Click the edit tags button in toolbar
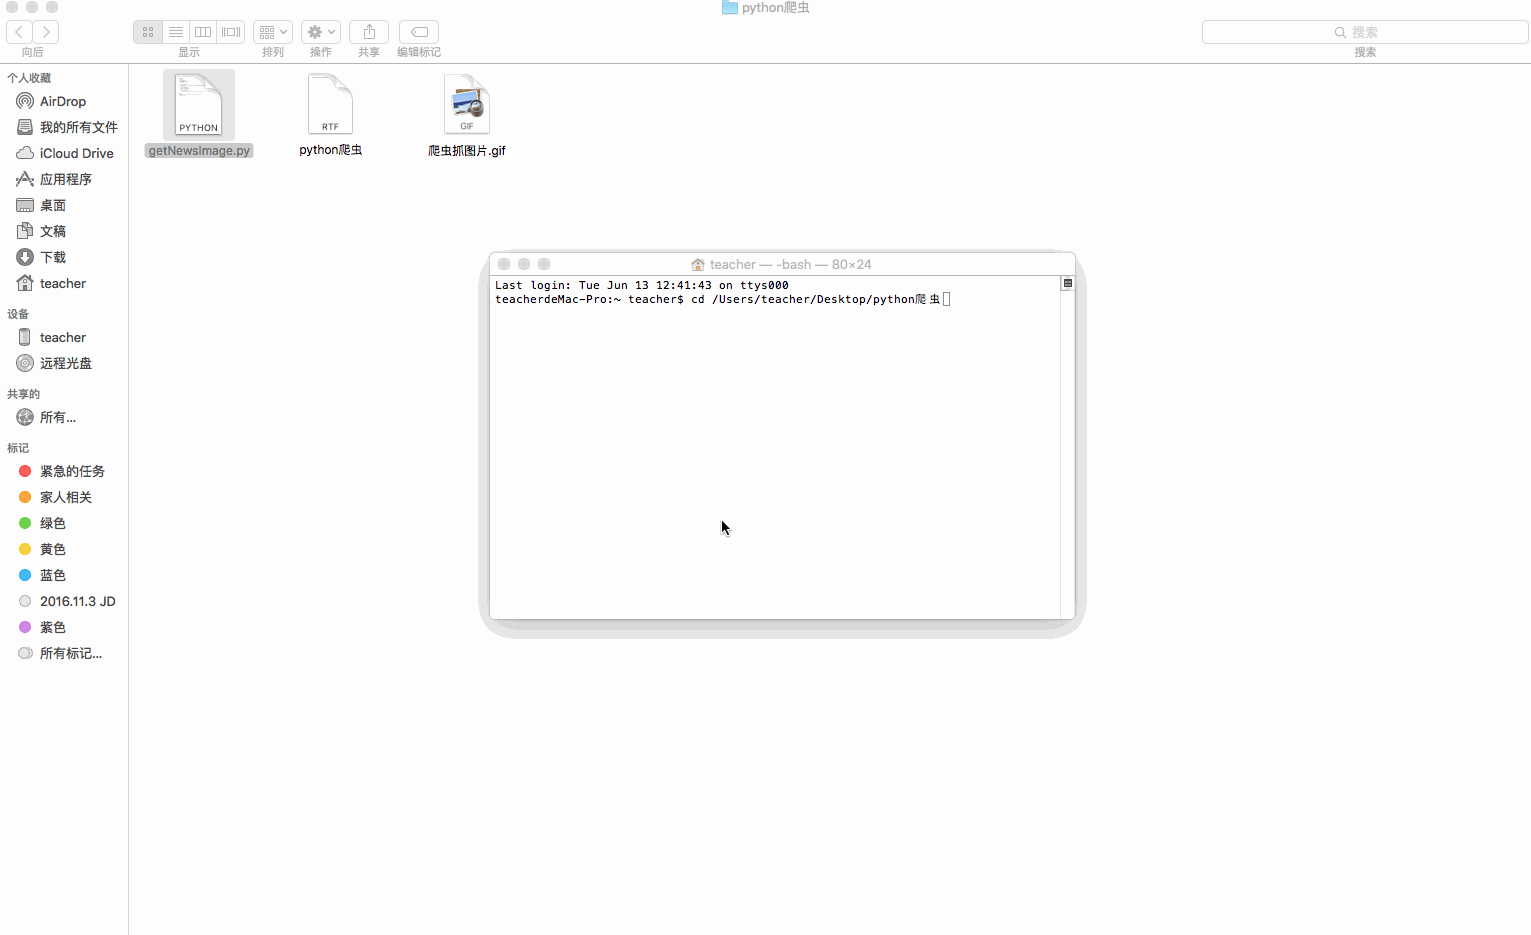 (x=419, y=32)
